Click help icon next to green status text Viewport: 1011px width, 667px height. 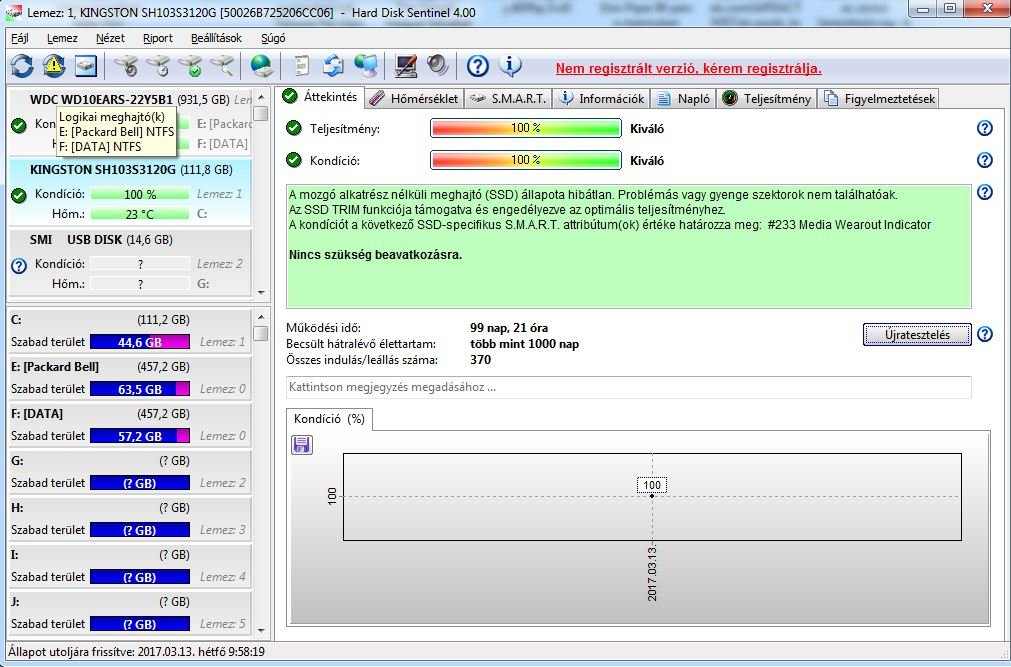pos(985,192)
